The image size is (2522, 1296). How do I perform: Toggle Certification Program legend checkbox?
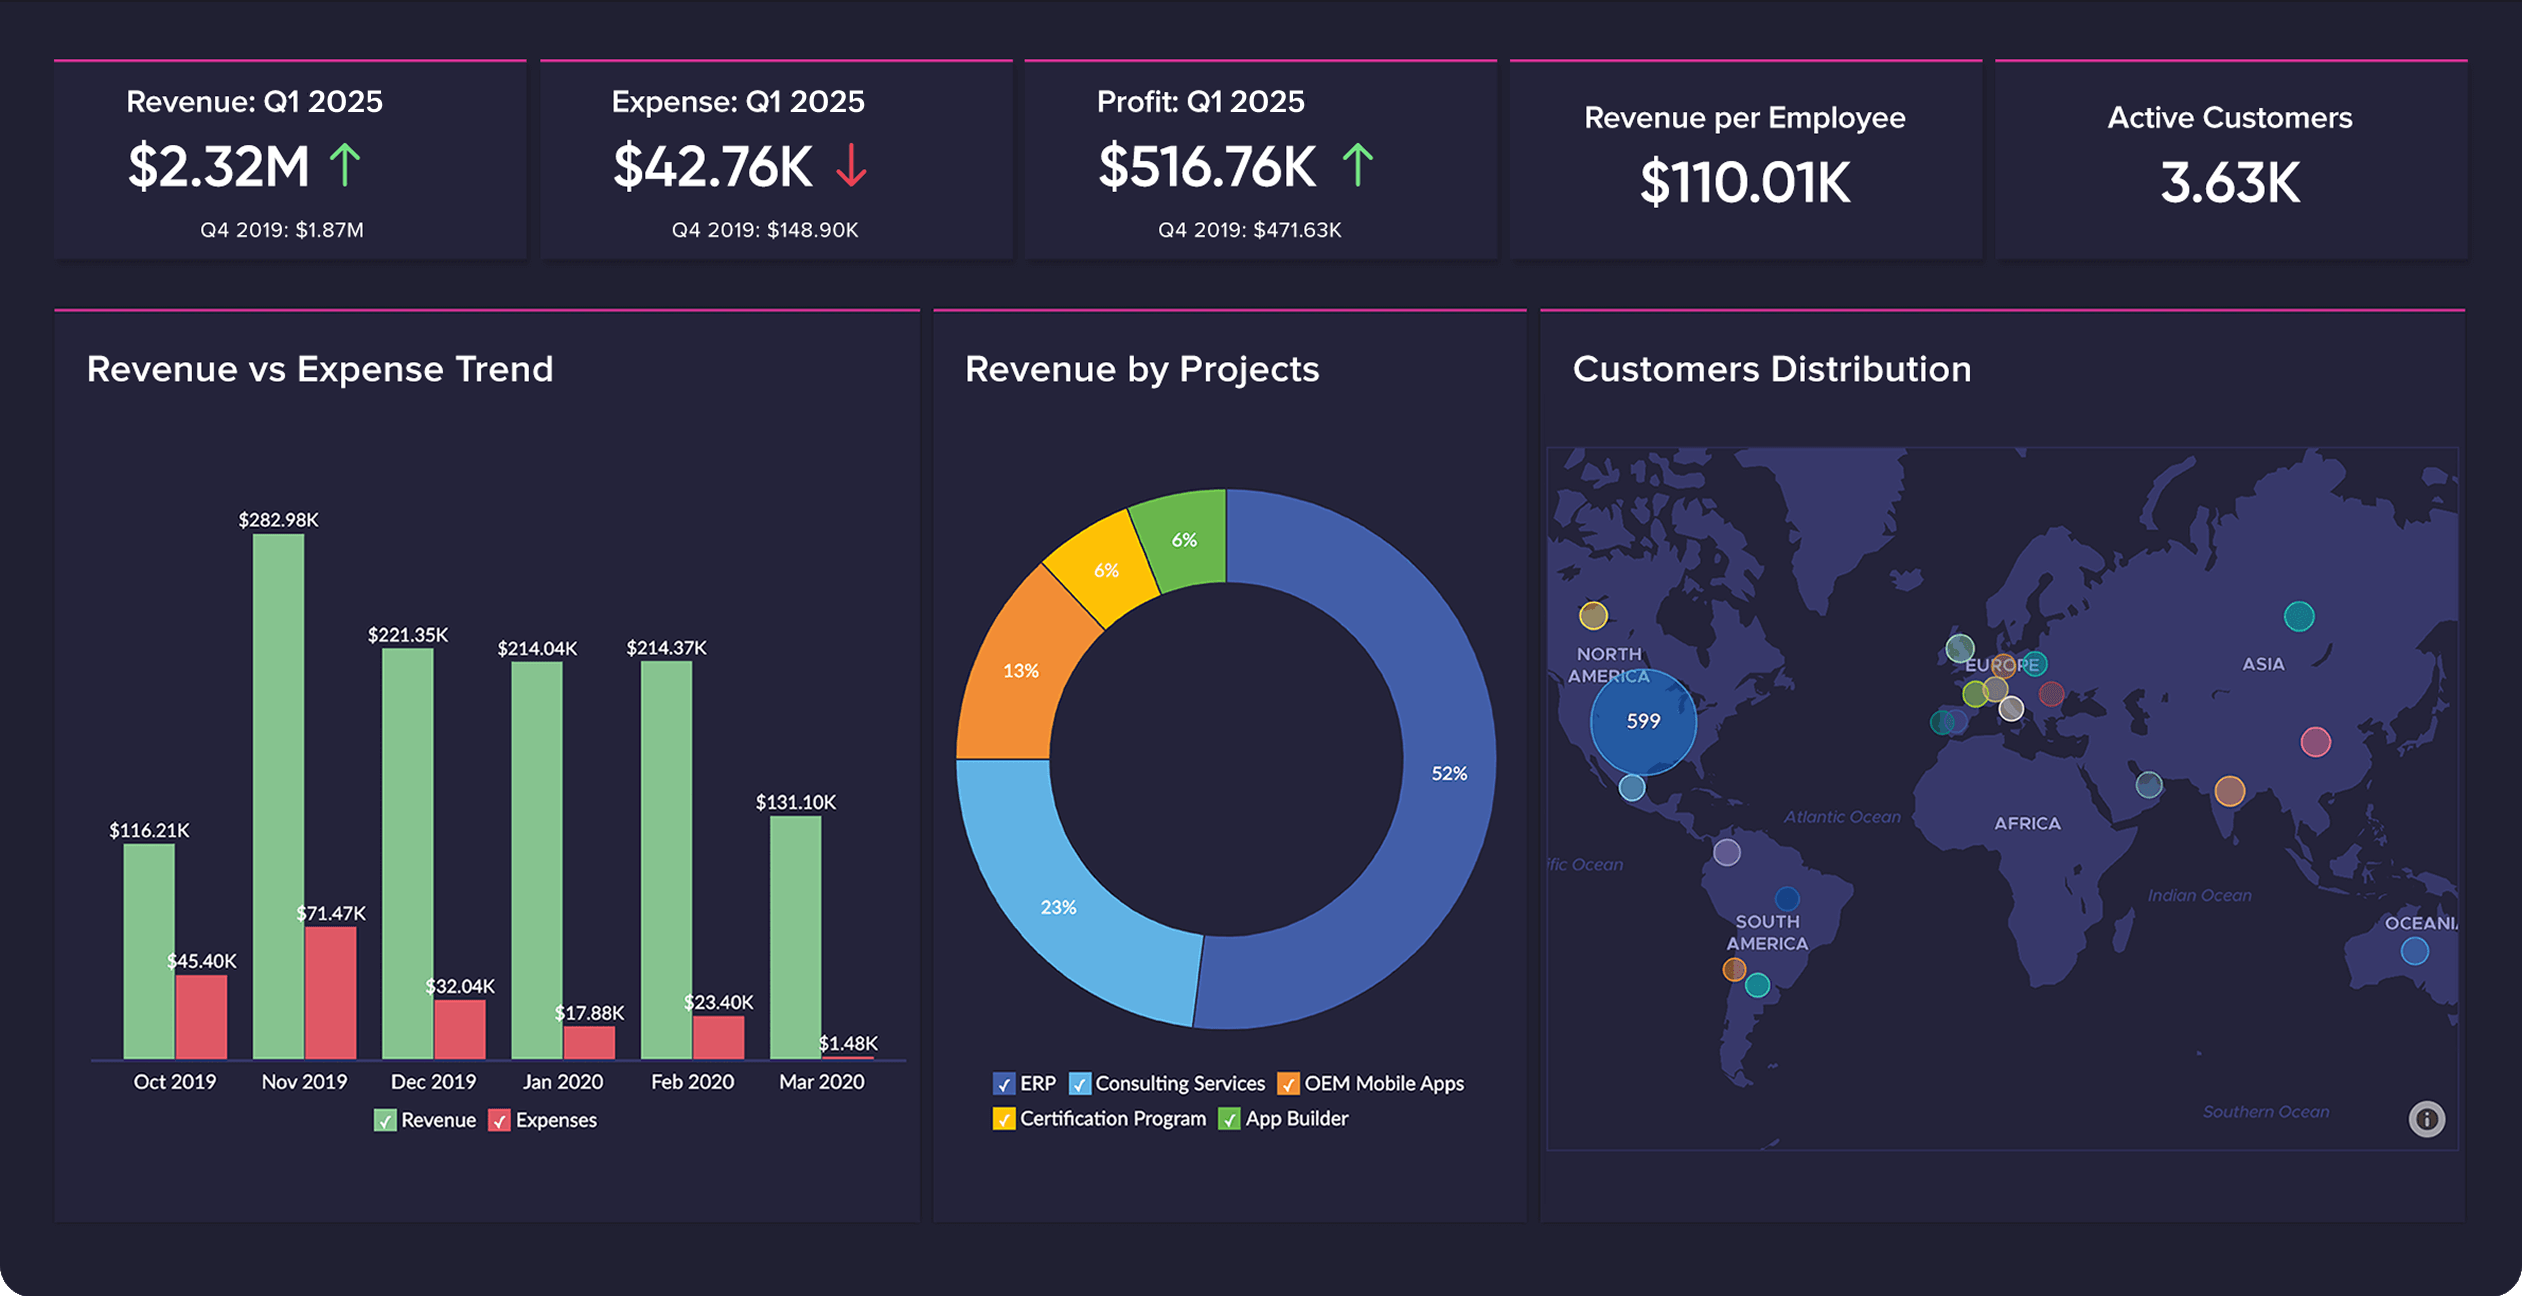(1004, 1119)
